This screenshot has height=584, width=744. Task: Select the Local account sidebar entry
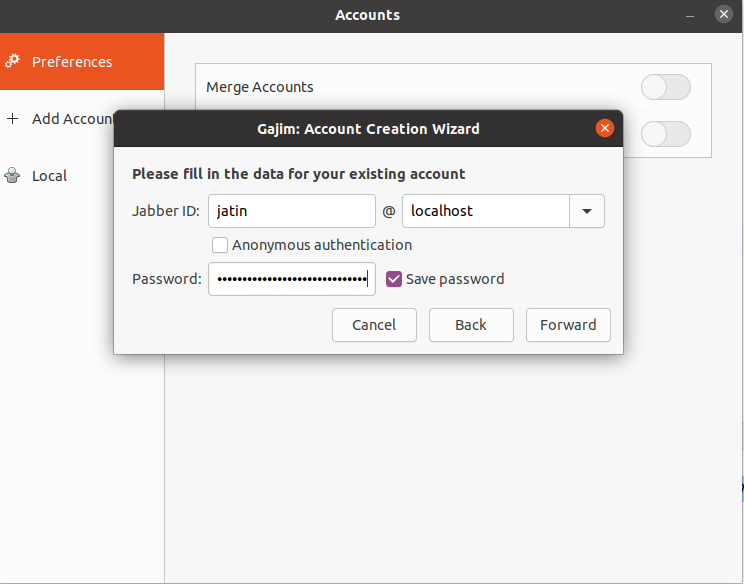(x=49, y=176)
